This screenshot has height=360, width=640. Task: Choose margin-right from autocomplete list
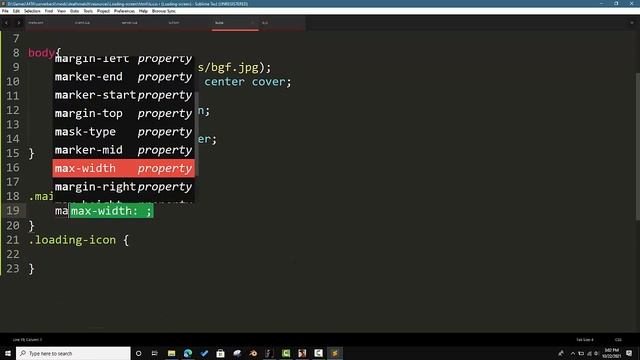tap(123, 187)
